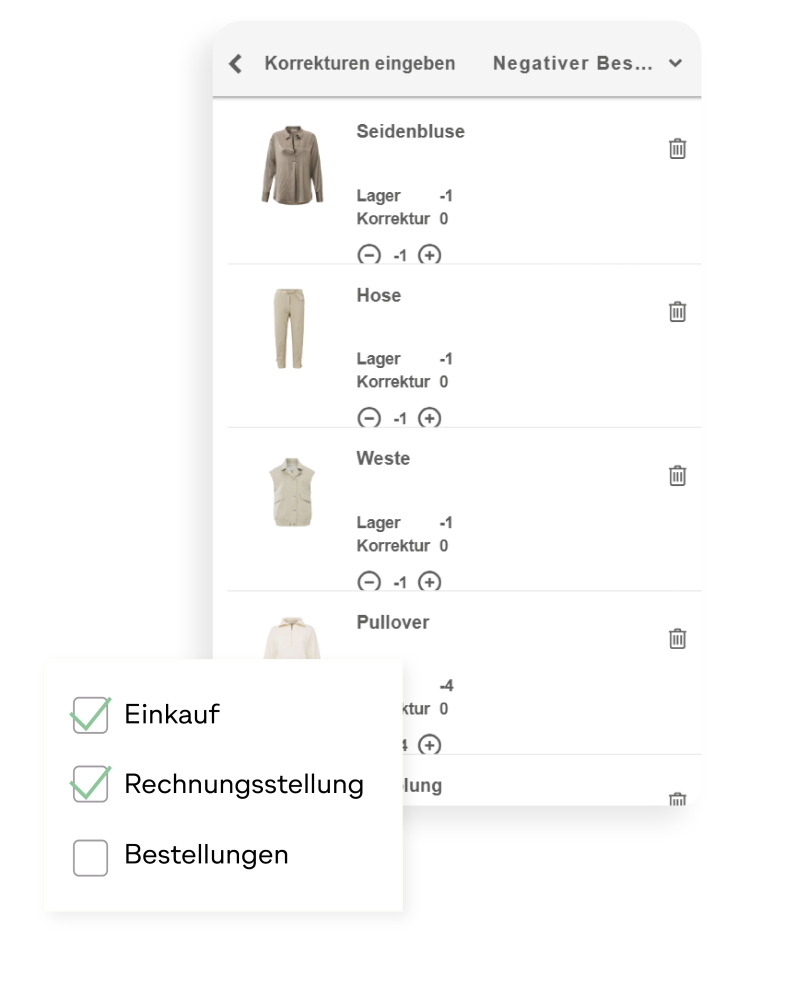Decrease Seidenbluse quantity with minus
This screenshot has height=1003, width=800.
coord(369,255)
